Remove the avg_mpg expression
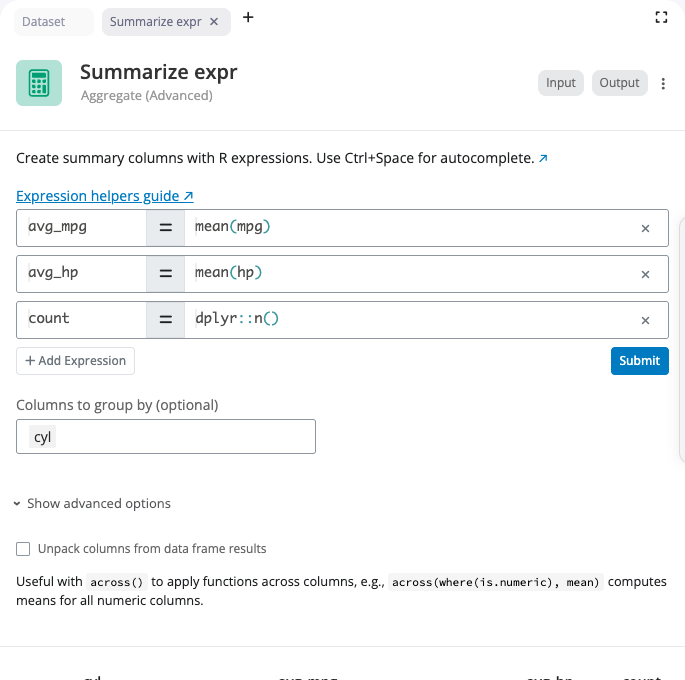Viewport: 685px width, 680px height. 645,228
